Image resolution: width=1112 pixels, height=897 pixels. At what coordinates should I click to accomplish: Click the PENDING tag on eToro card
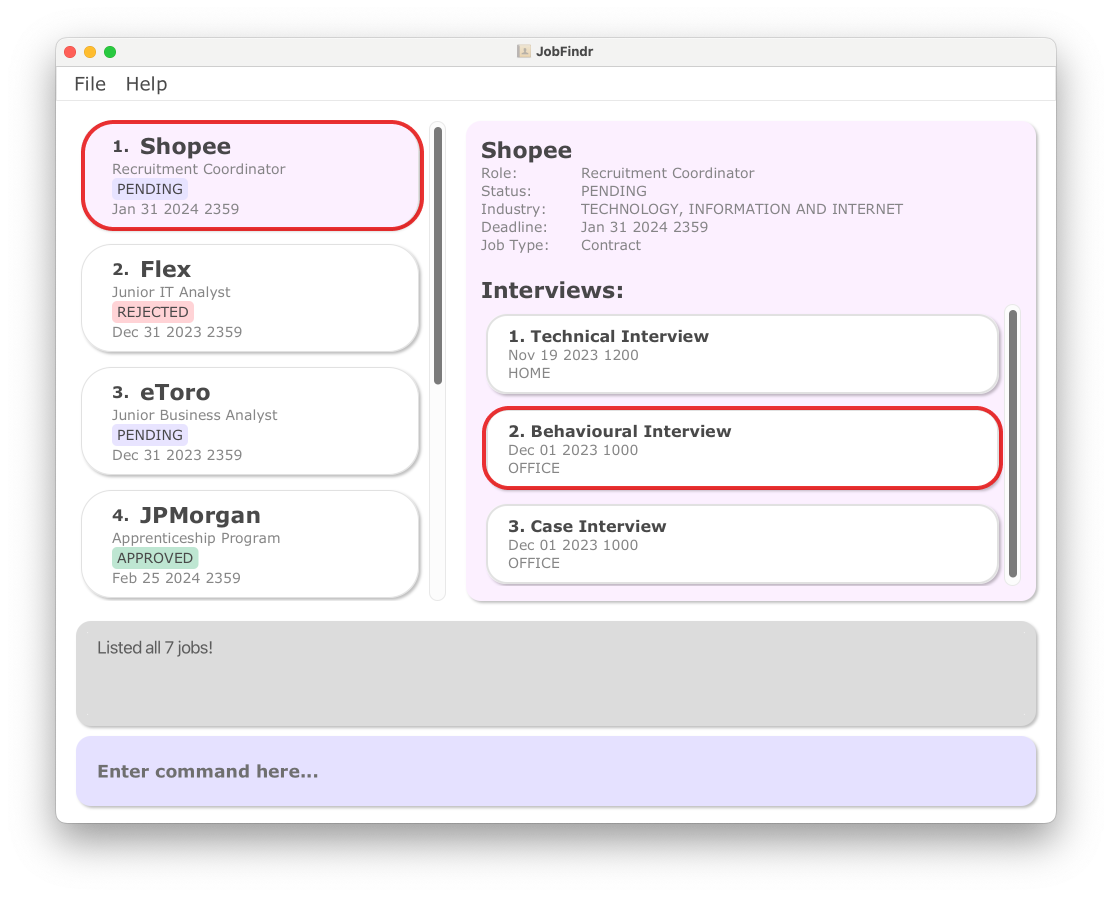(150, 435)
